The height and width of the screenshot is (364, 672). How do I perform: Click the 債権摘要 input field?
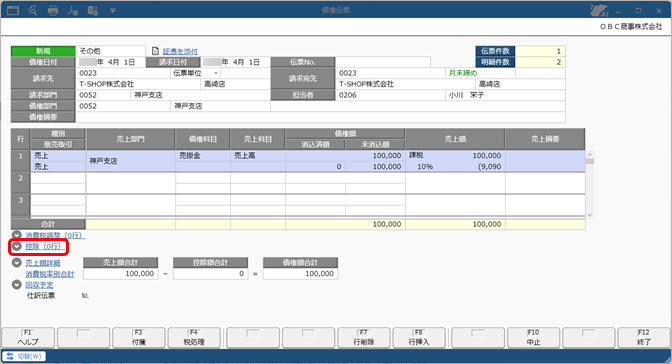pos(320,117)
